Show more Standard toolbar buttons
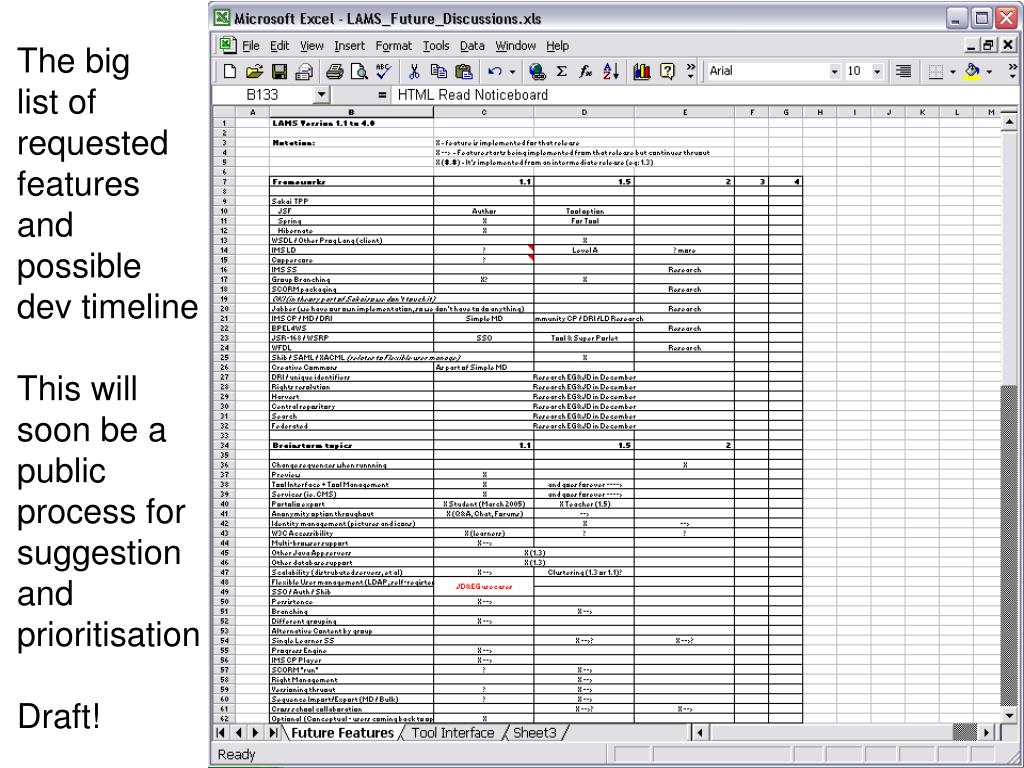The width and height of the screenshot is (1024, 768). [691, 71]
